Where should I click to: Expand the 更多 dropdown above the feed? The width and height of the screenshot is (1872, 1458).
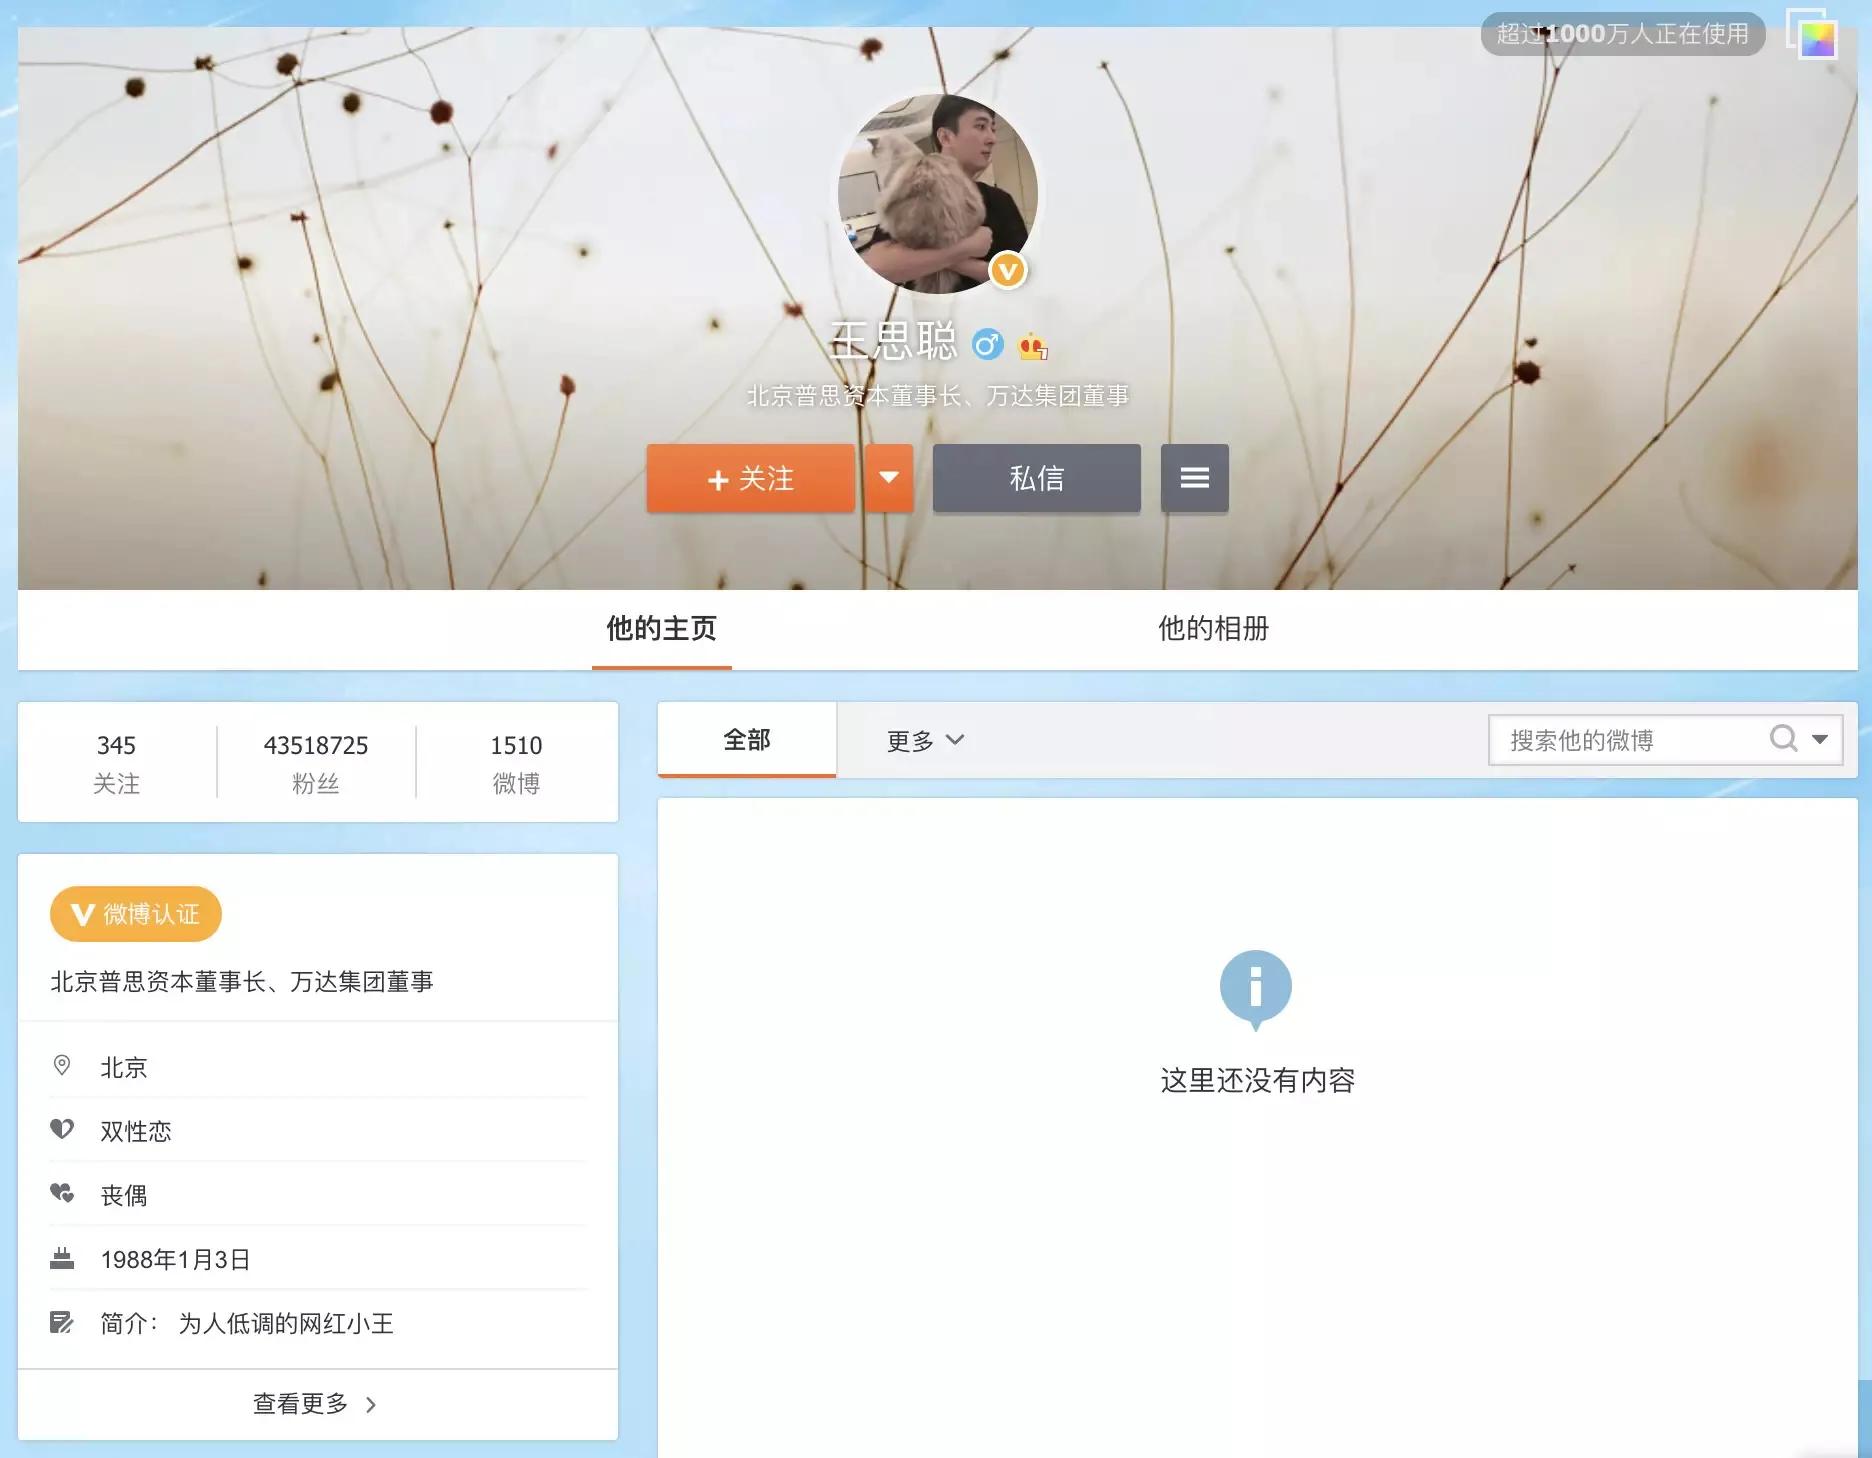click(922, 740)
